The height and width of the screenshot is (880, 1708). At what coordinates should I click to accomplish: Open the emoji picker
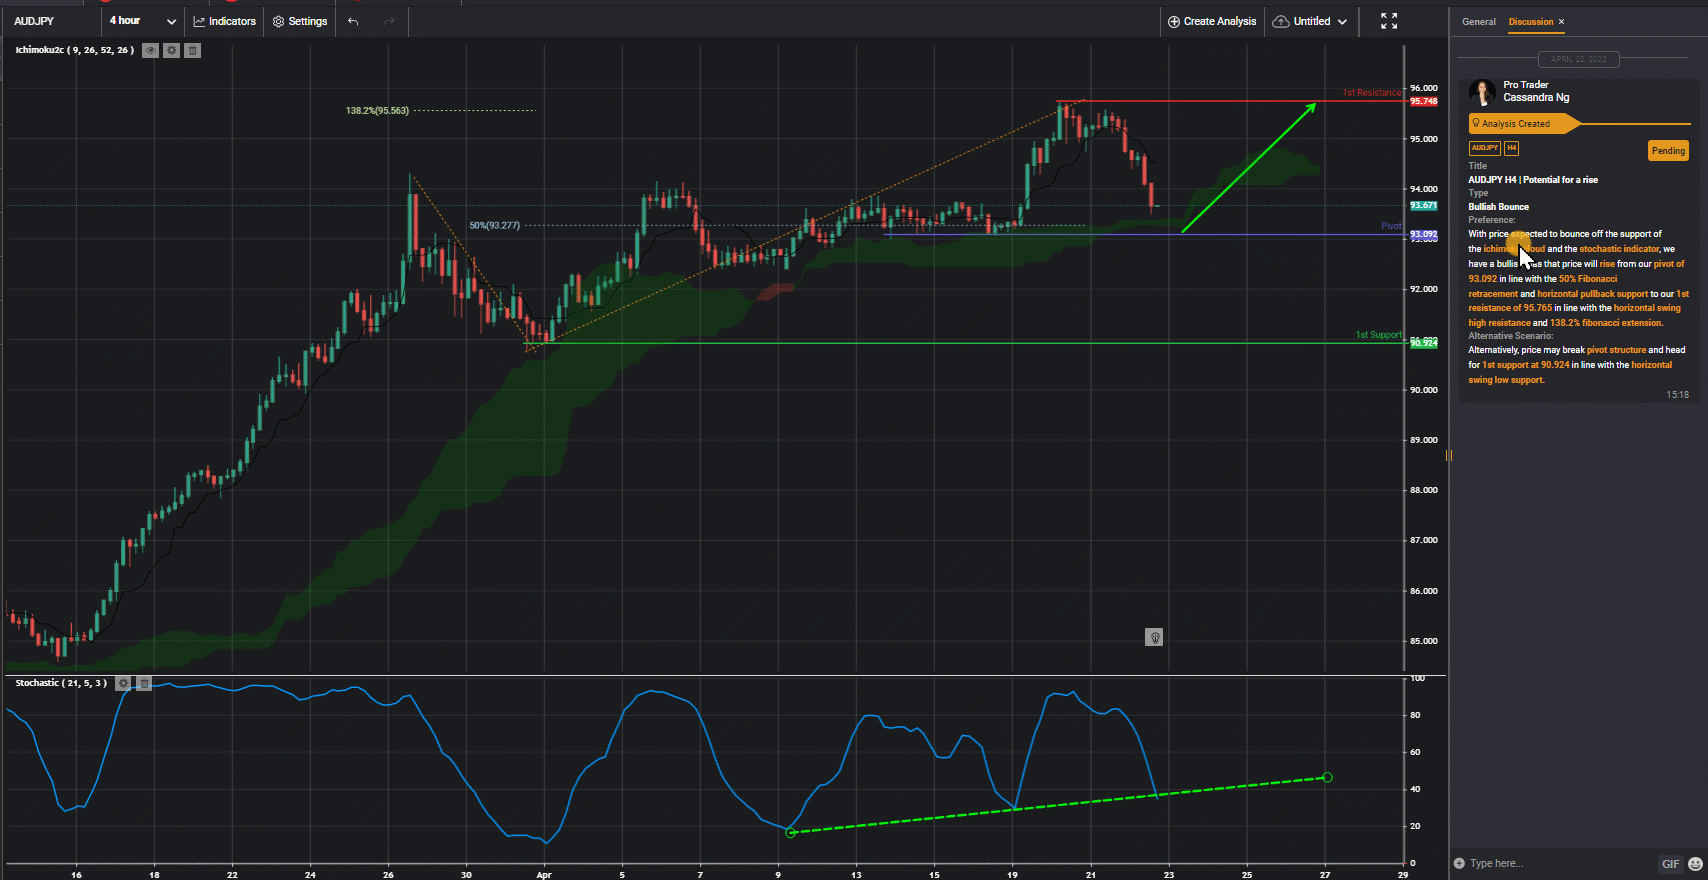(x=1695, y=864)
